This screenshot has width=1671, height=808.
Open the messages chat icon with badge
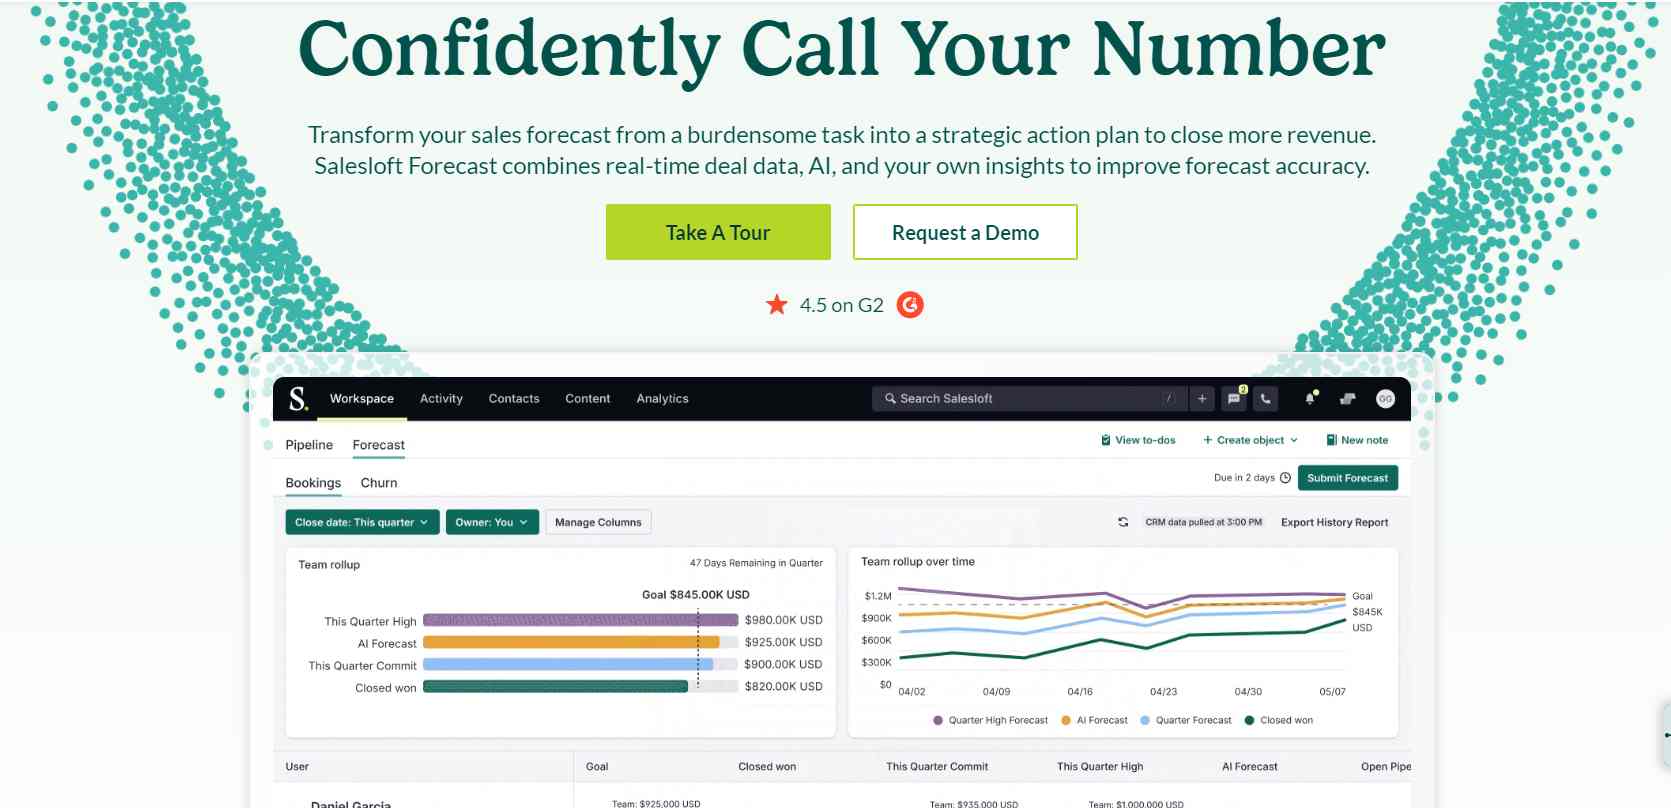(x=1234, y=399)
